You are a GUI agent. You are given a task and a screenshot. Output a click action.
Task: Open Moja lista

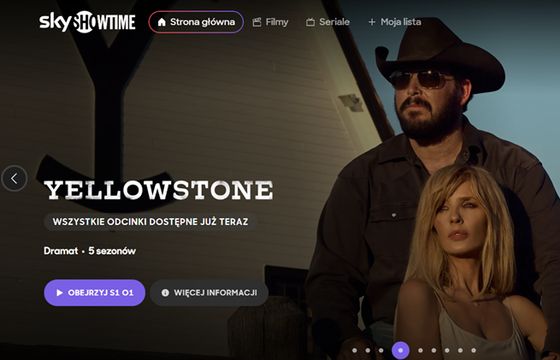pos(395,22)
